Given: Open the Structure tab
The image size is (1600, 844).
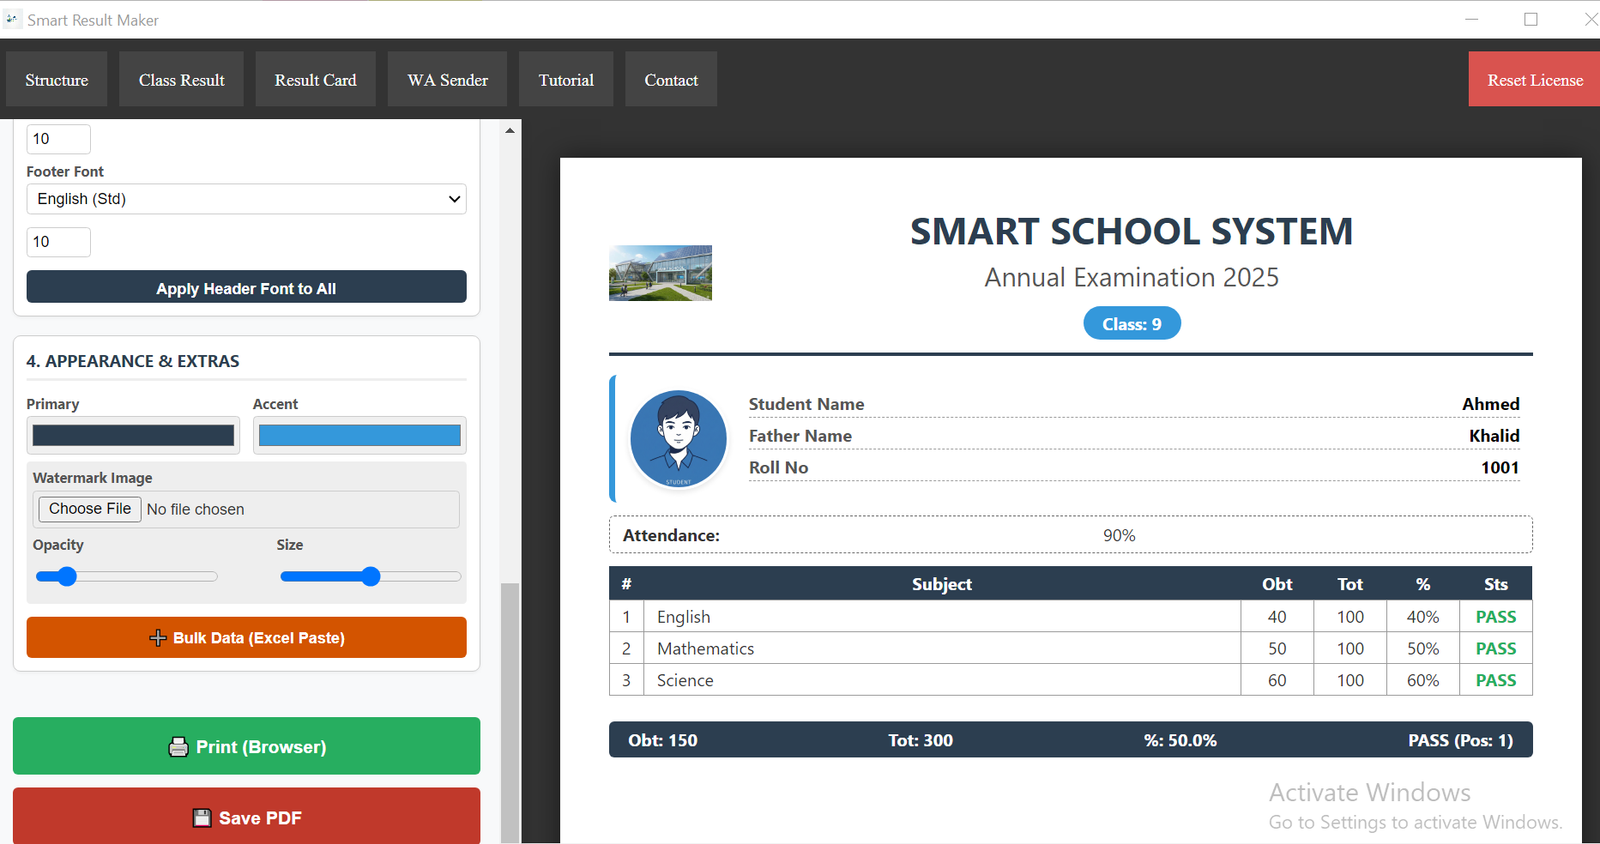Looking at the screenshot, I should 56,80.
